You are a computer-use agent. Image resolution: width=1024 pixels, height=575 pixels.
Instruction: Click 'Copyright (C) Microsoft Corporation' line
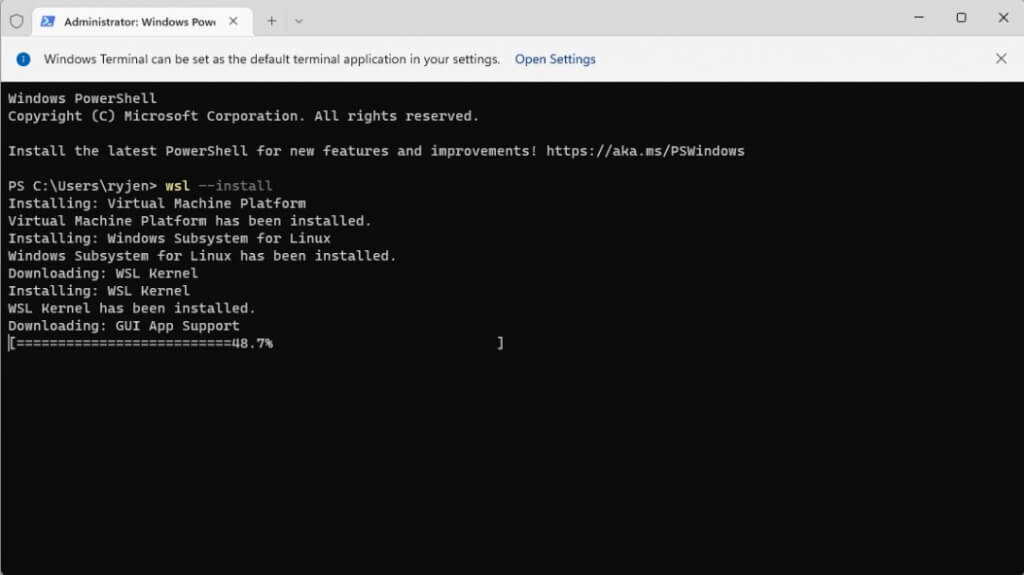coord(244,116)
